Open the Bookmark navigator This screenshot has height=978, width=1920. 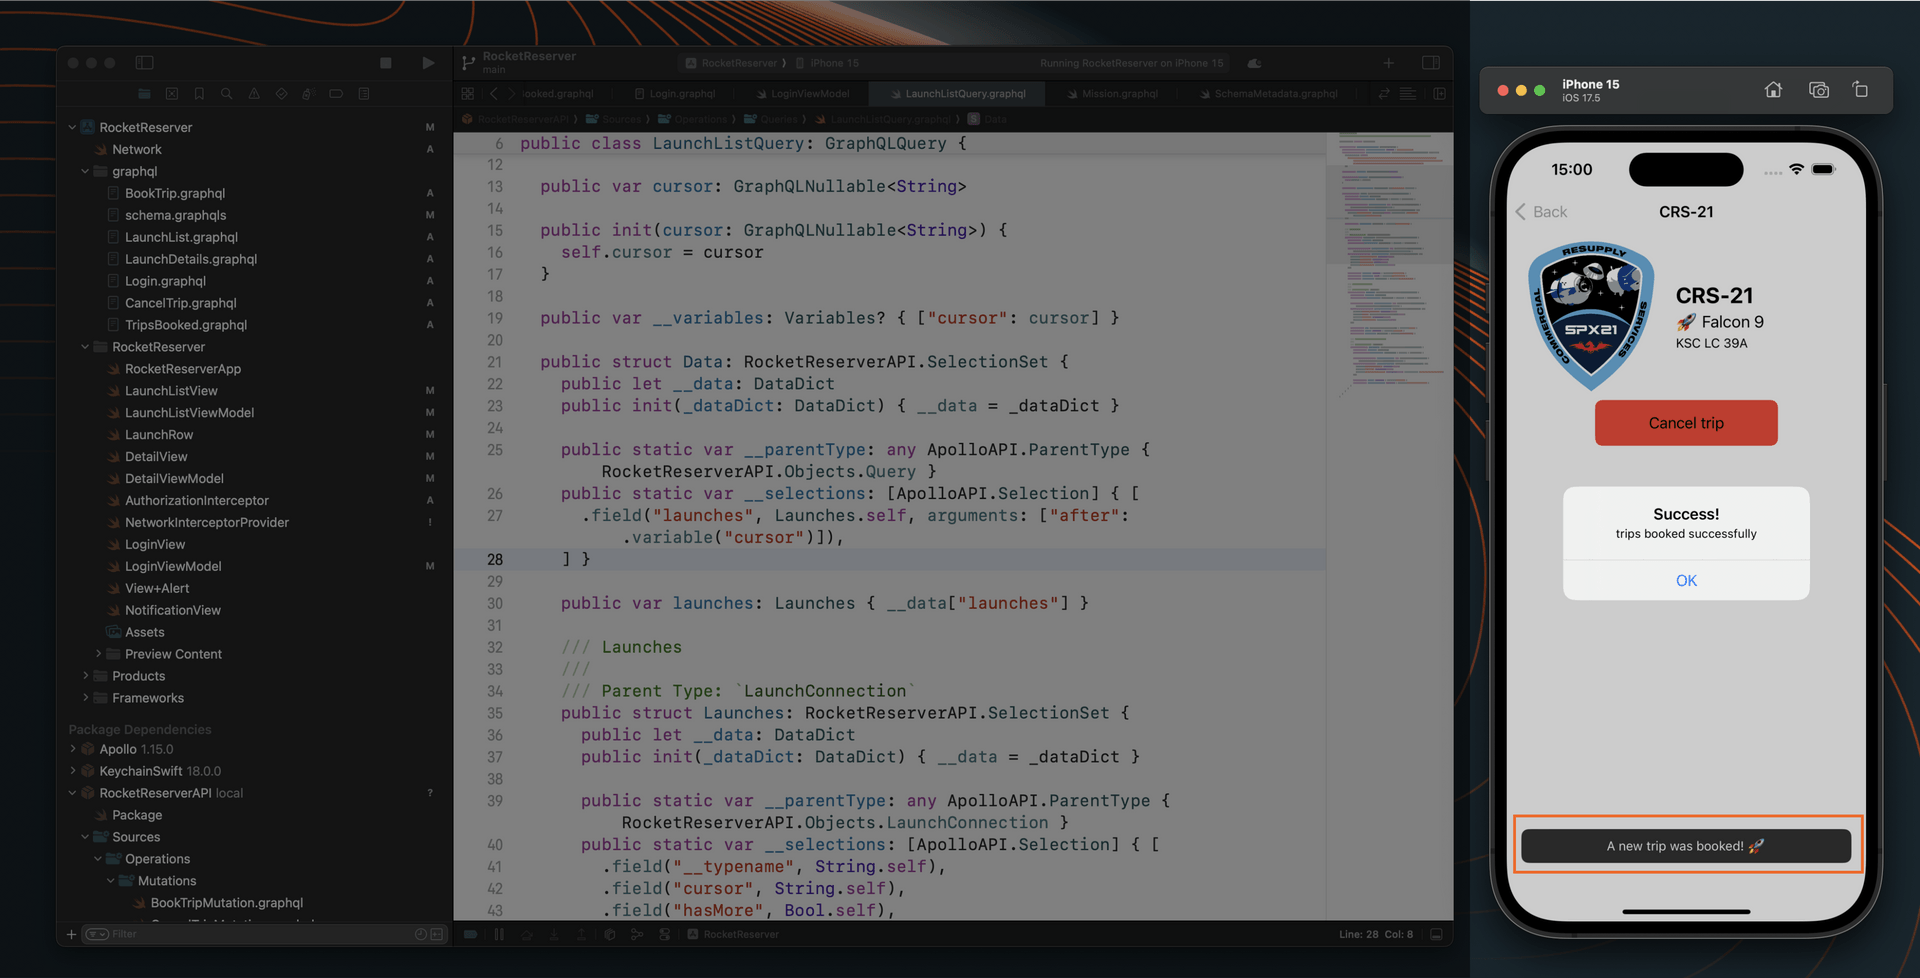[199, 93]
